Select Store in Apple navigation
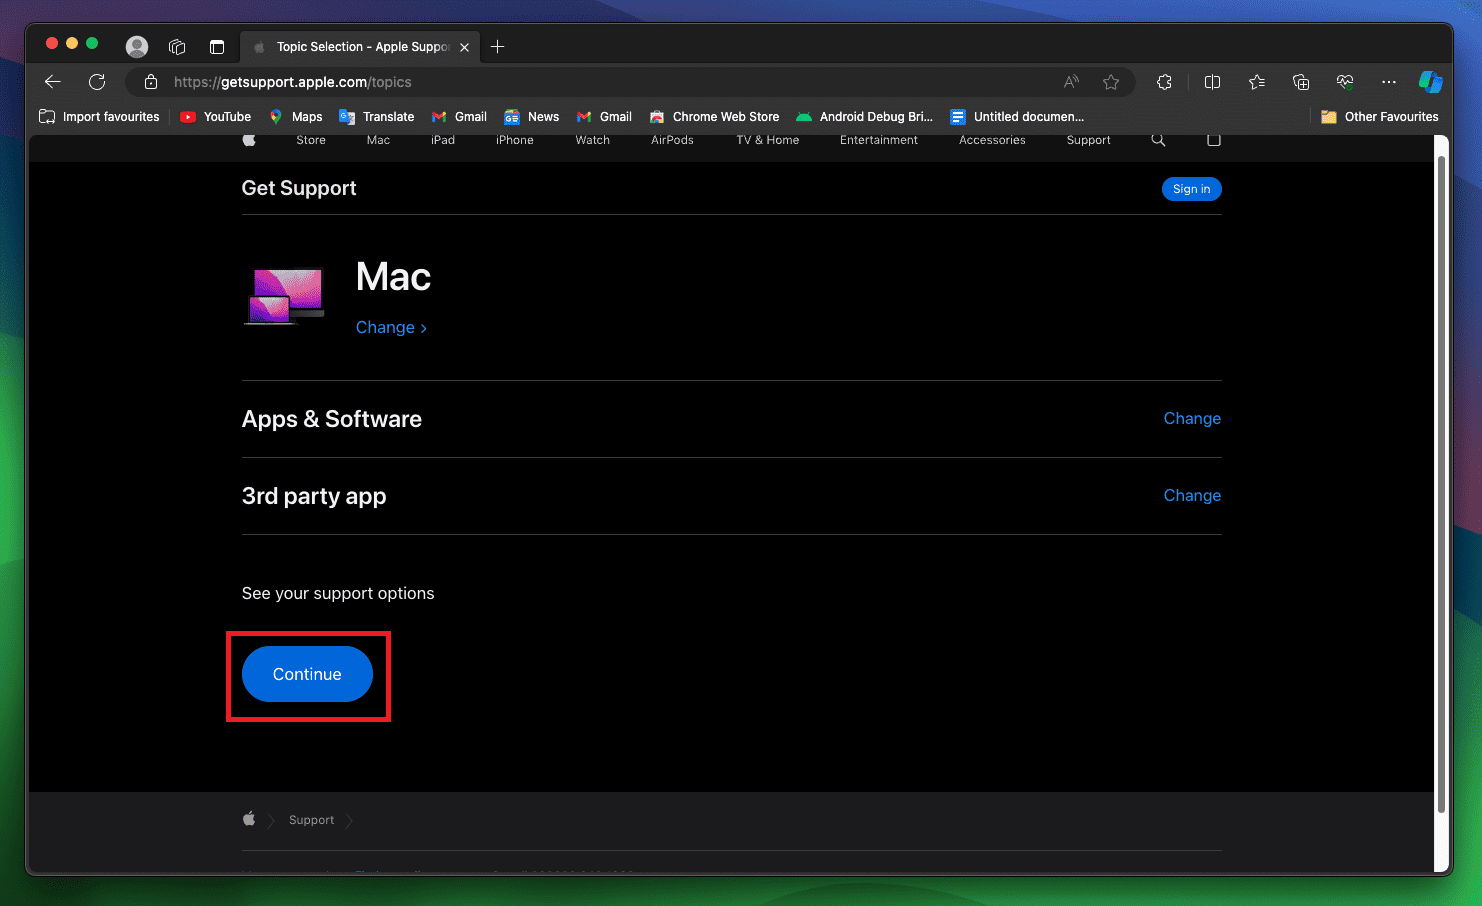Image resolution: width=1482 pixels, height=906 pixels. [x=311, y=140]
